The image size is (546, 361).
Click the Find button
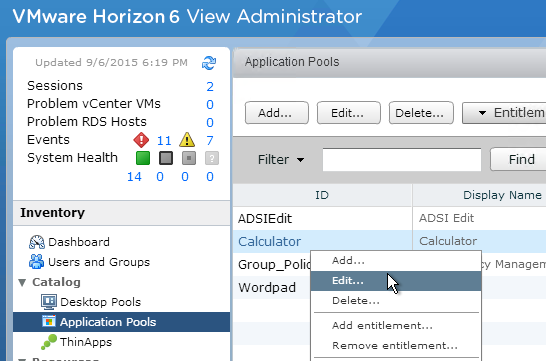519,159
